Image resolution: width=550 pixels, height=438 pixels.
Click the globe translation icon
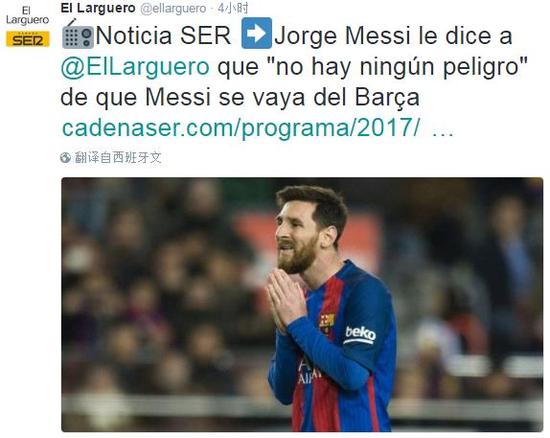click(x=65, y=157)
